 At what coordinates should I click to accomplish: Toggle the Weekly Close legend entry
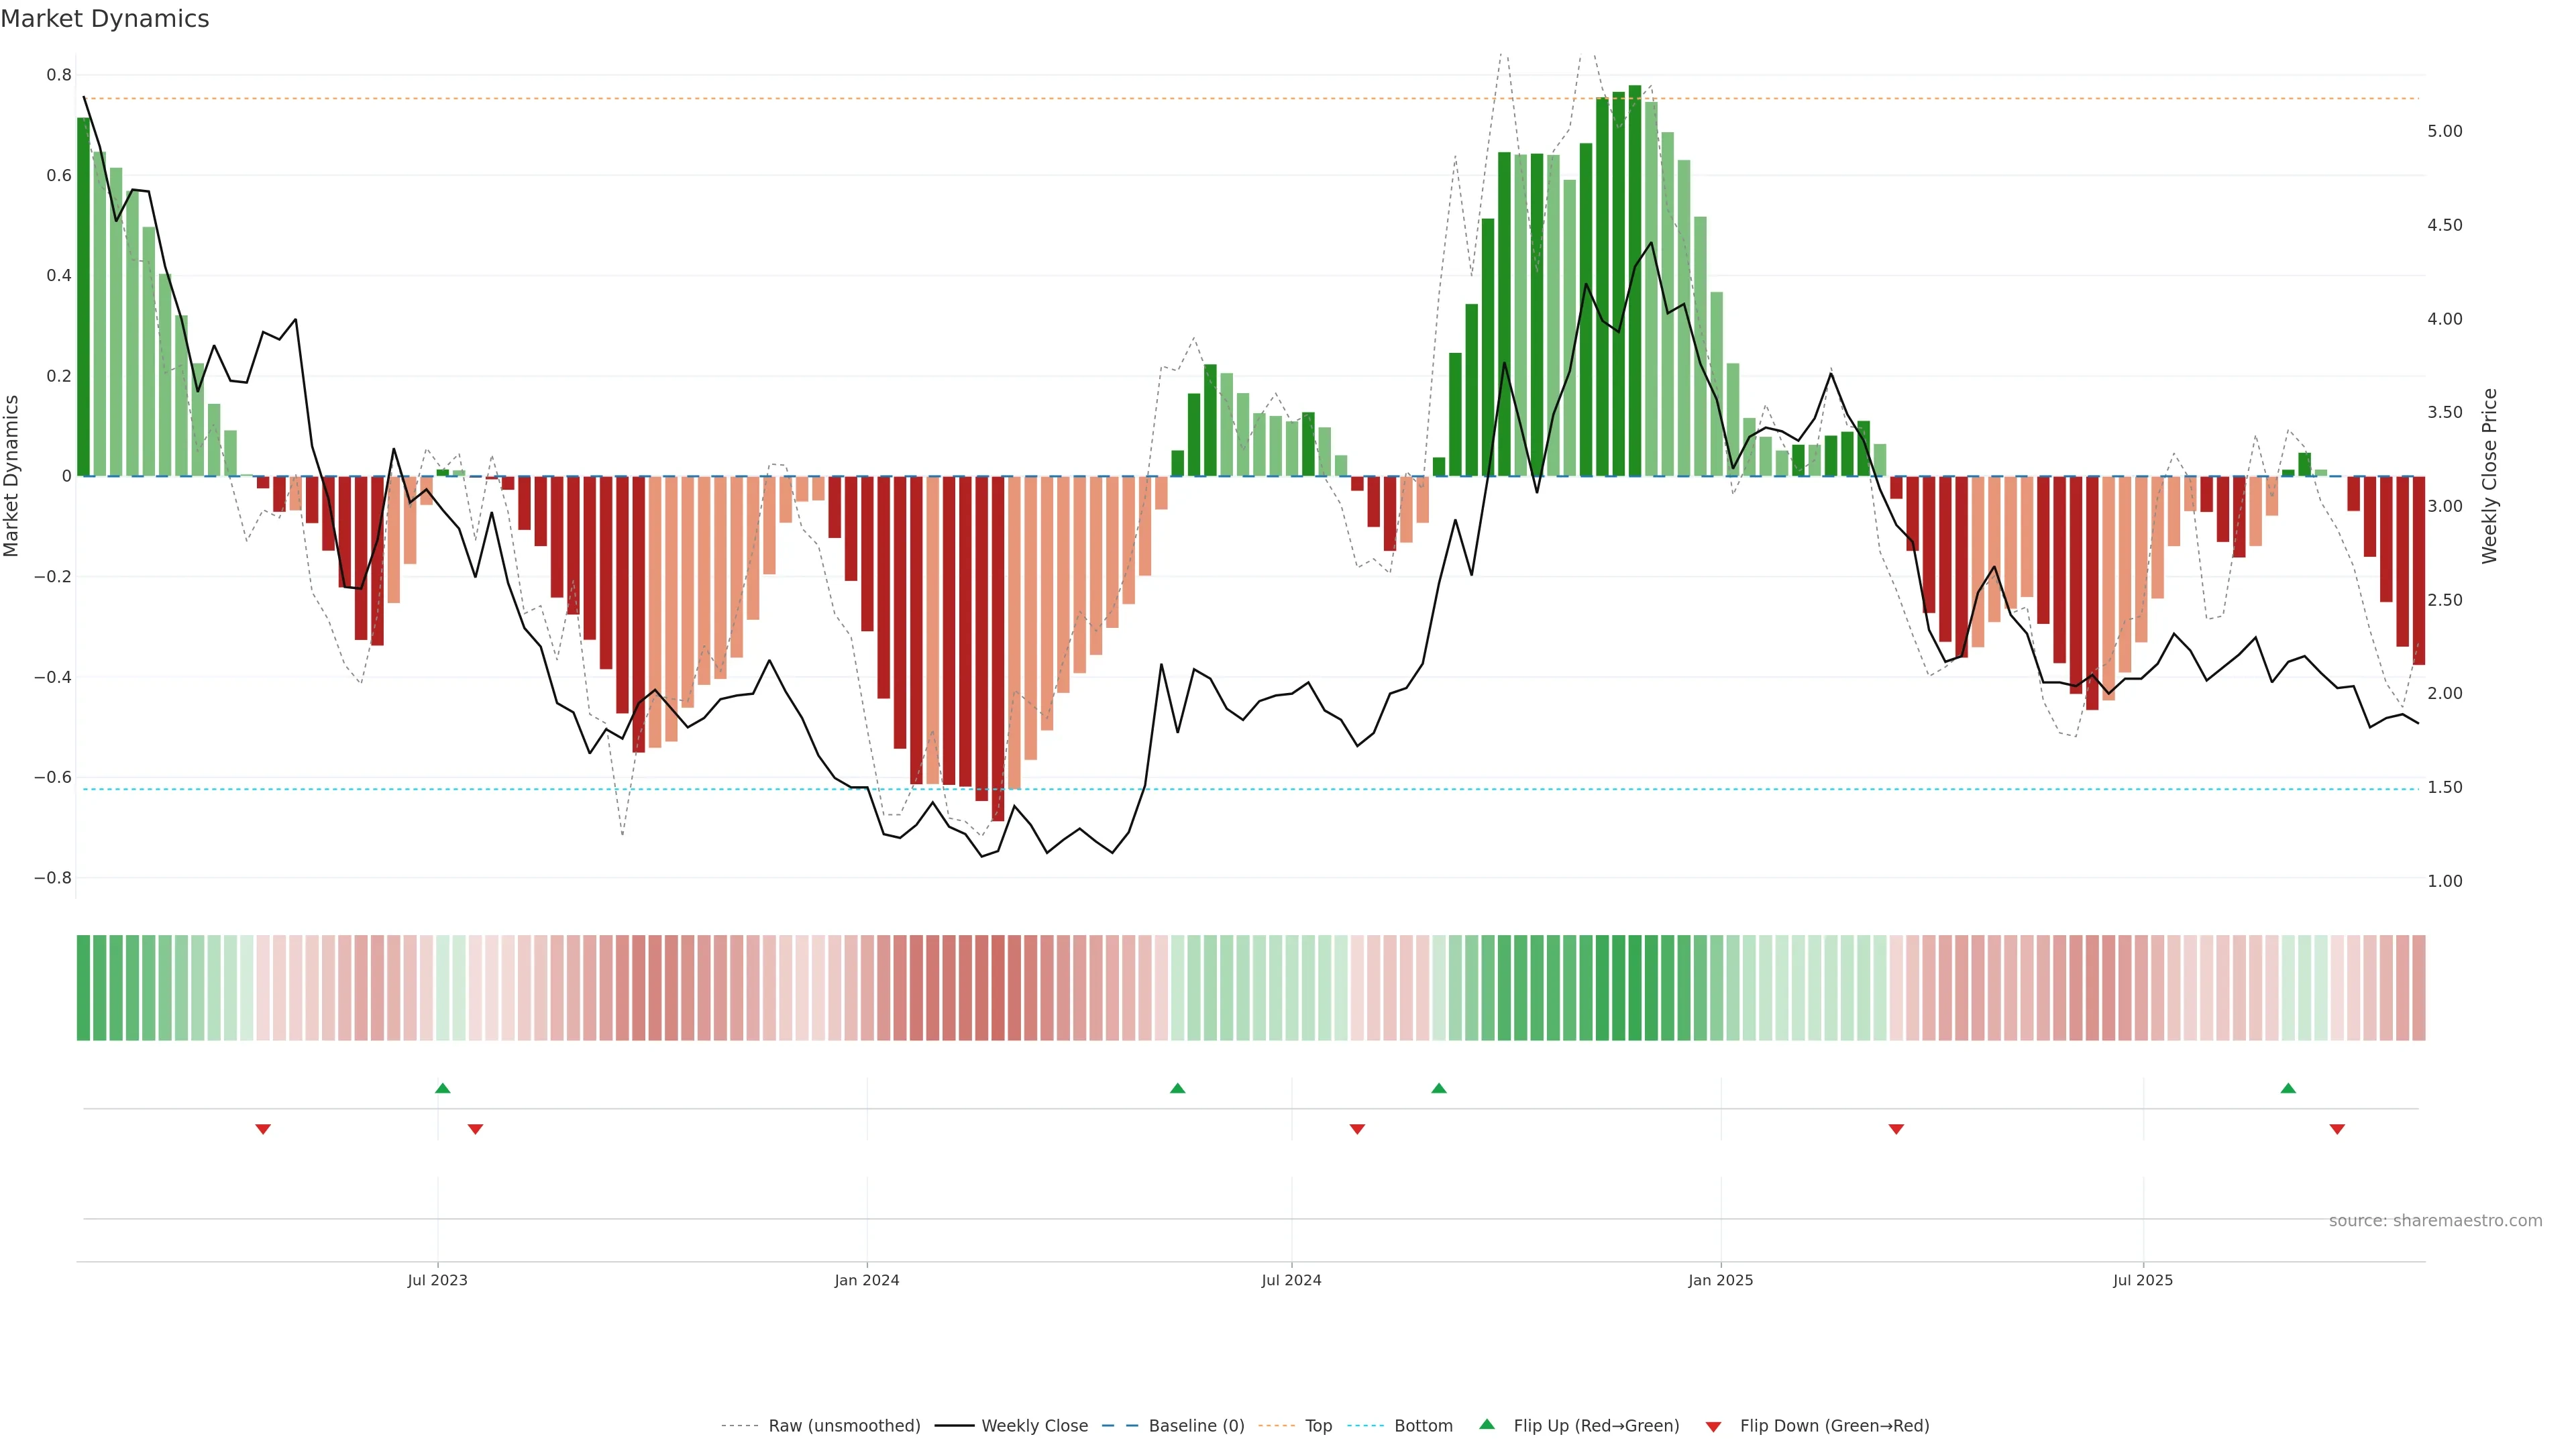pos(1034,1426)
